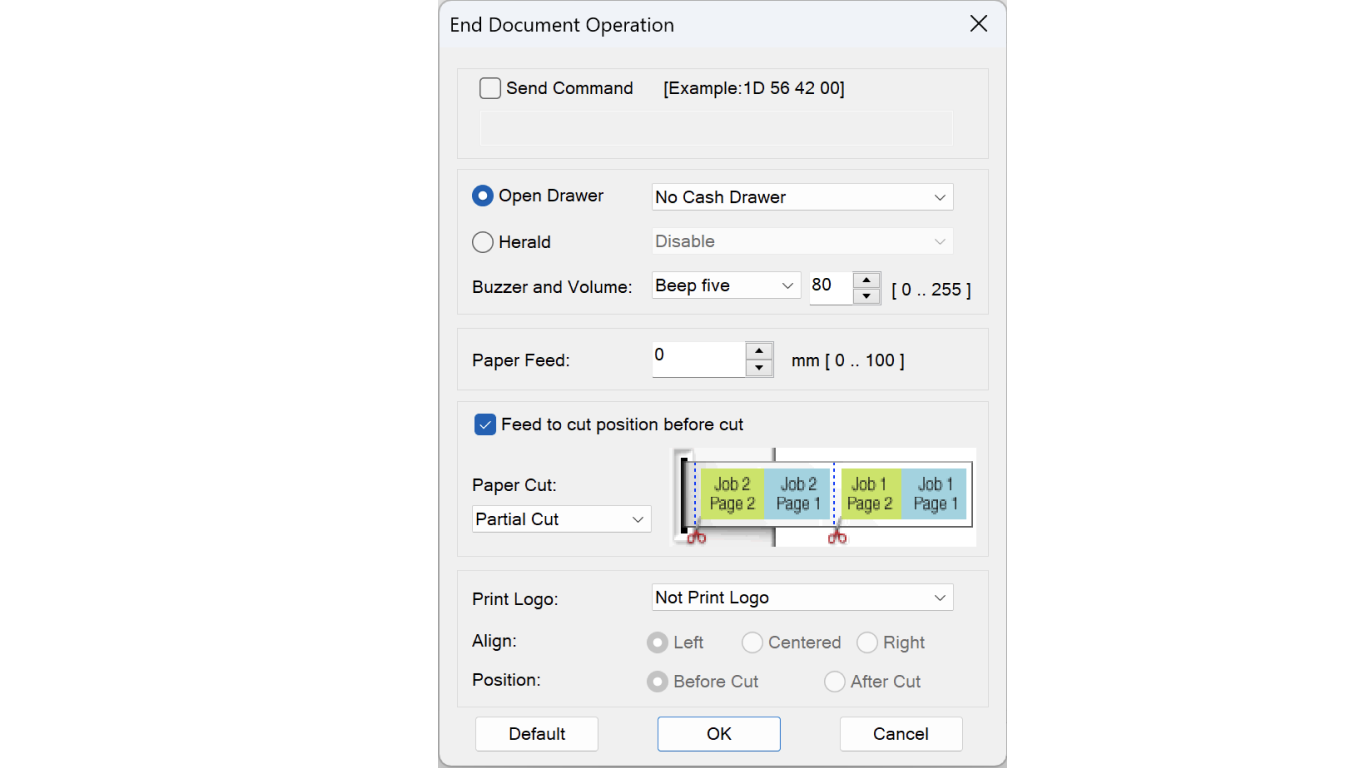Click the Buzzer and Volume label

[552, 287]
